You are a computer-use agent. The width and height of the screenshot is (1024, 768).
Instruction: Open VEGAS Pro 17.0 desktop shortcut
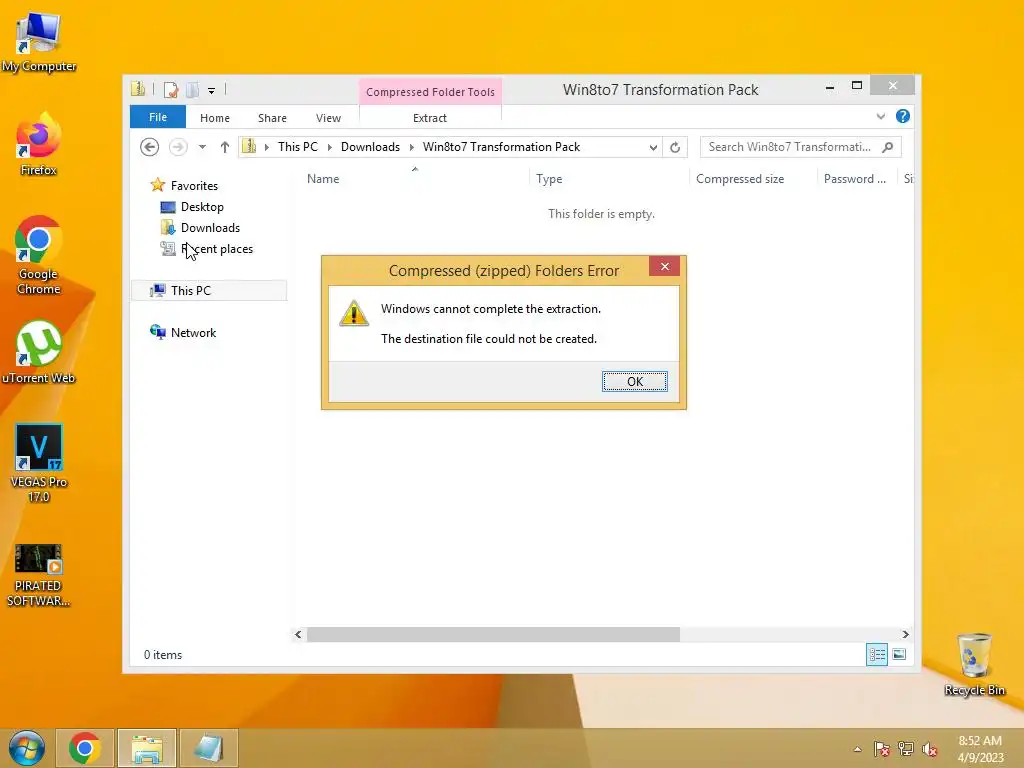39,463
